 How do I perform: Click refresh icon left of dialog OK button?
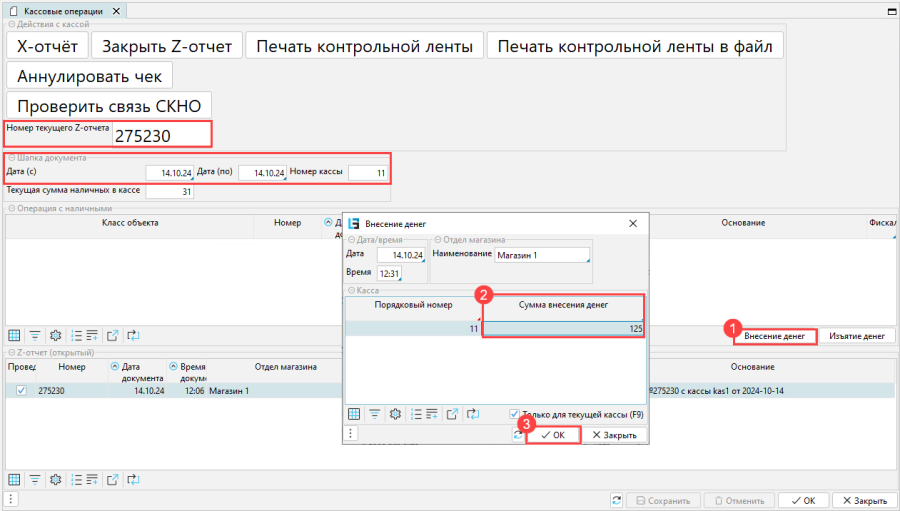pos(519,435)
